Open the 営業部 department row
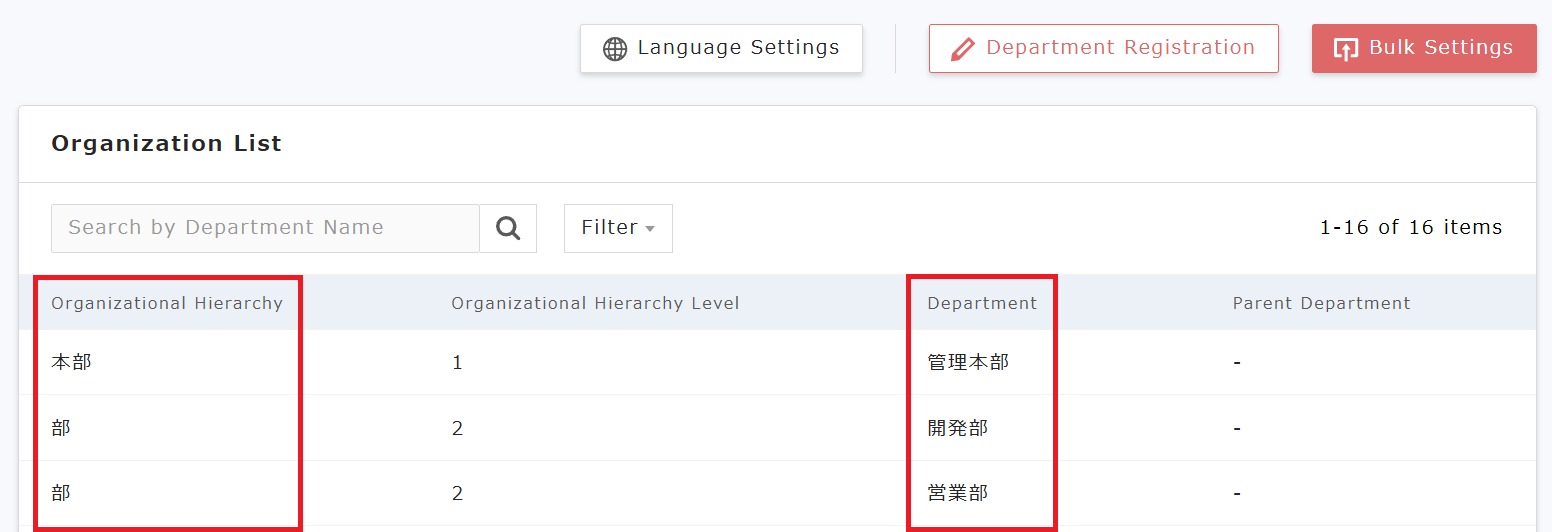The image size is (1552, 532). pyautogui.click(x=958, y=493)
